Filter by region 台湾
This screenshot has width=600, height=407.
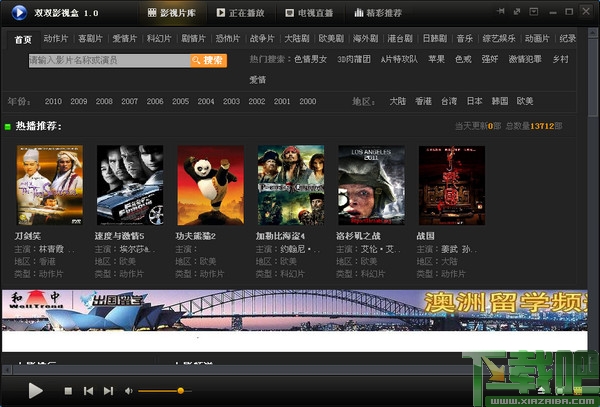[449, 101]
